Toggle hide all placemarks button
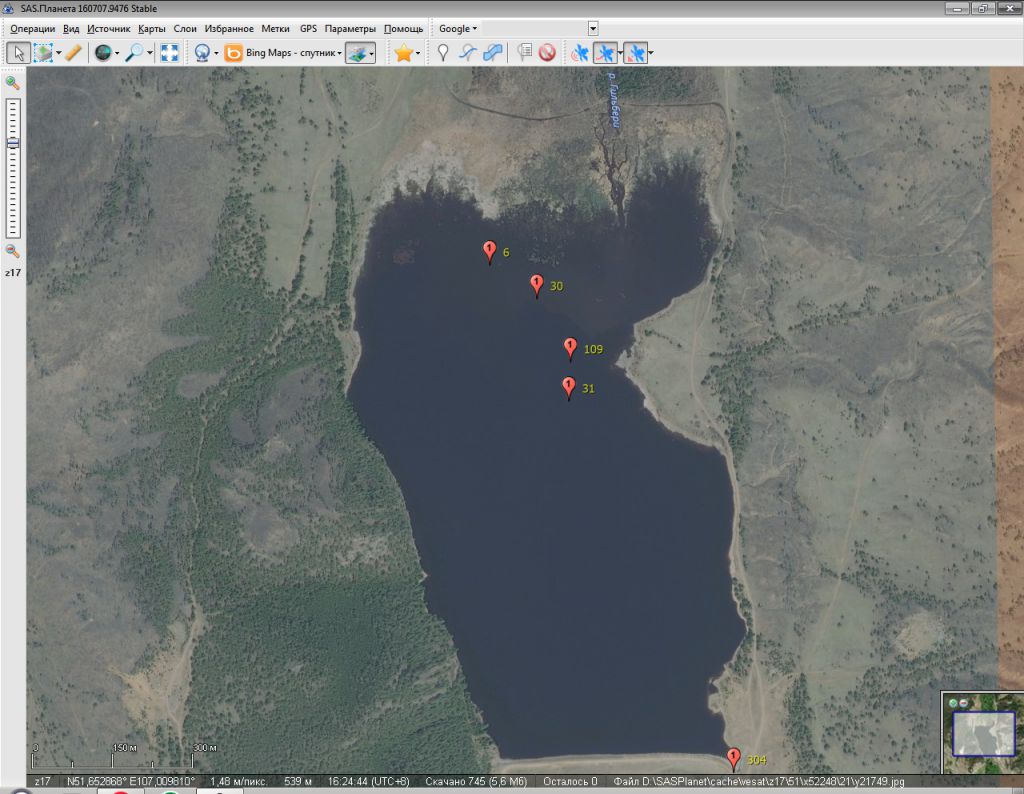 pyautogui.click(x=547, y=53)
